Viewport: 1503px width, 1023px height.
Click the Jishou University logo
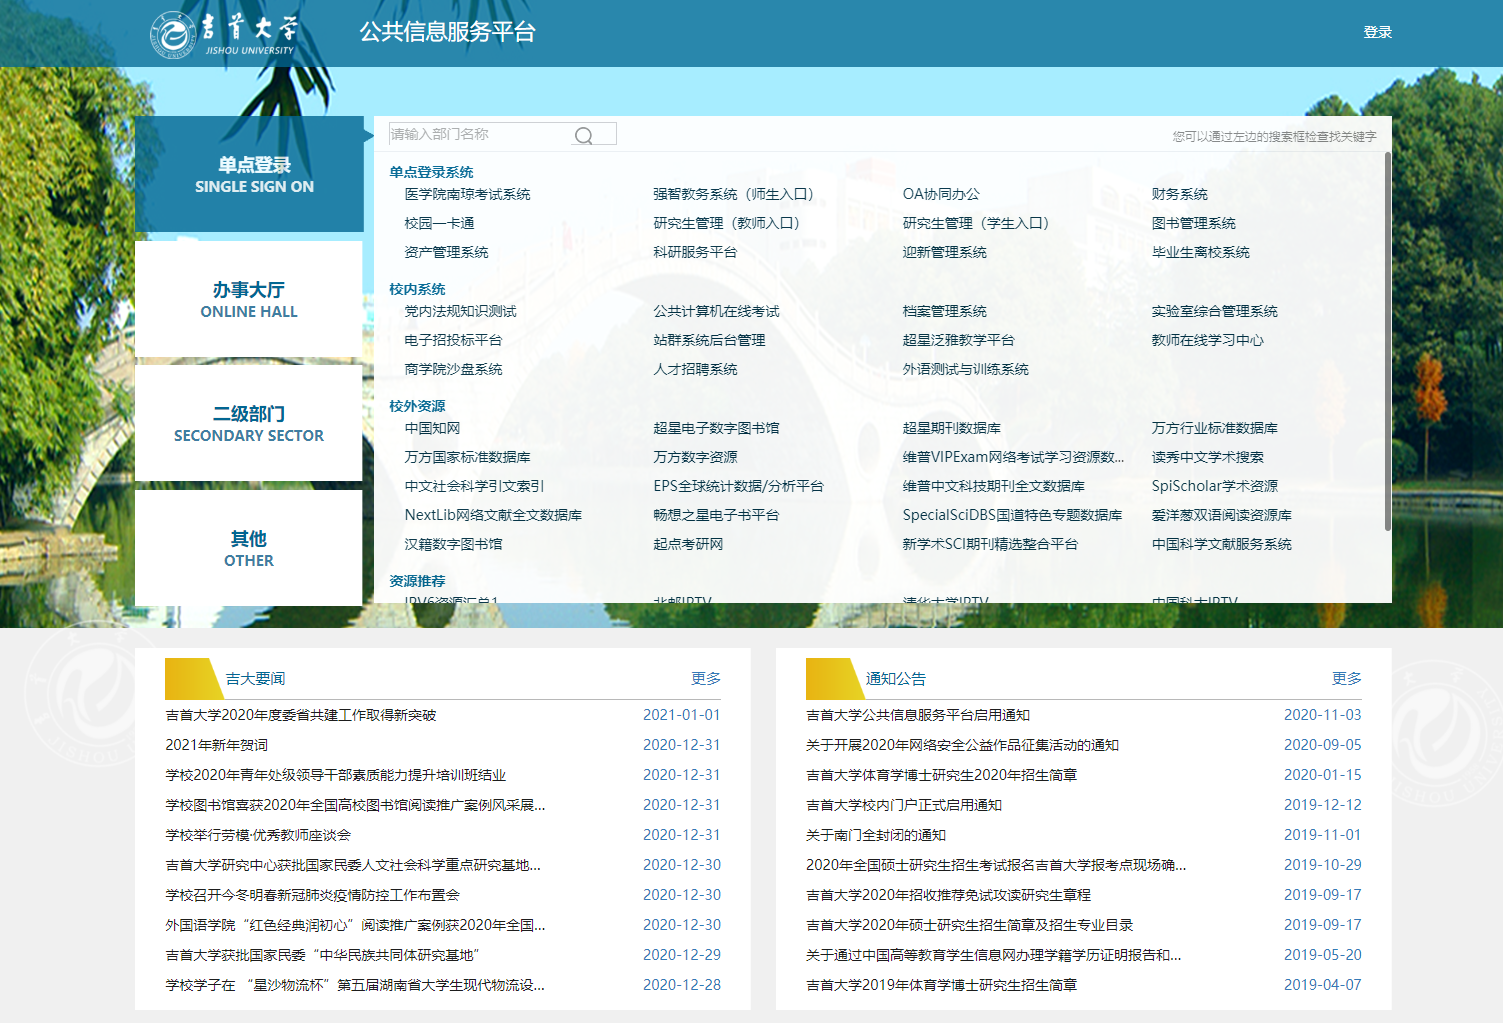coord(224,34)
